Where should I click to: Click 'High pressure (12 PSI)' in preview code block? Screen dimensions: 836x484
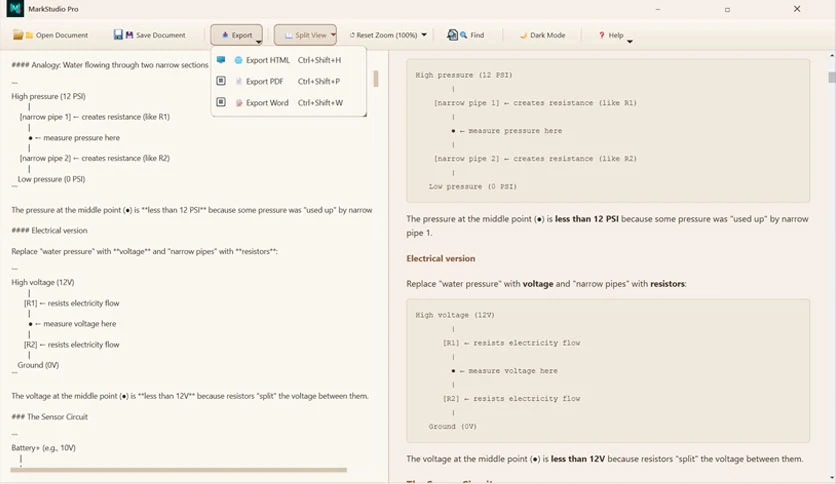464,75
